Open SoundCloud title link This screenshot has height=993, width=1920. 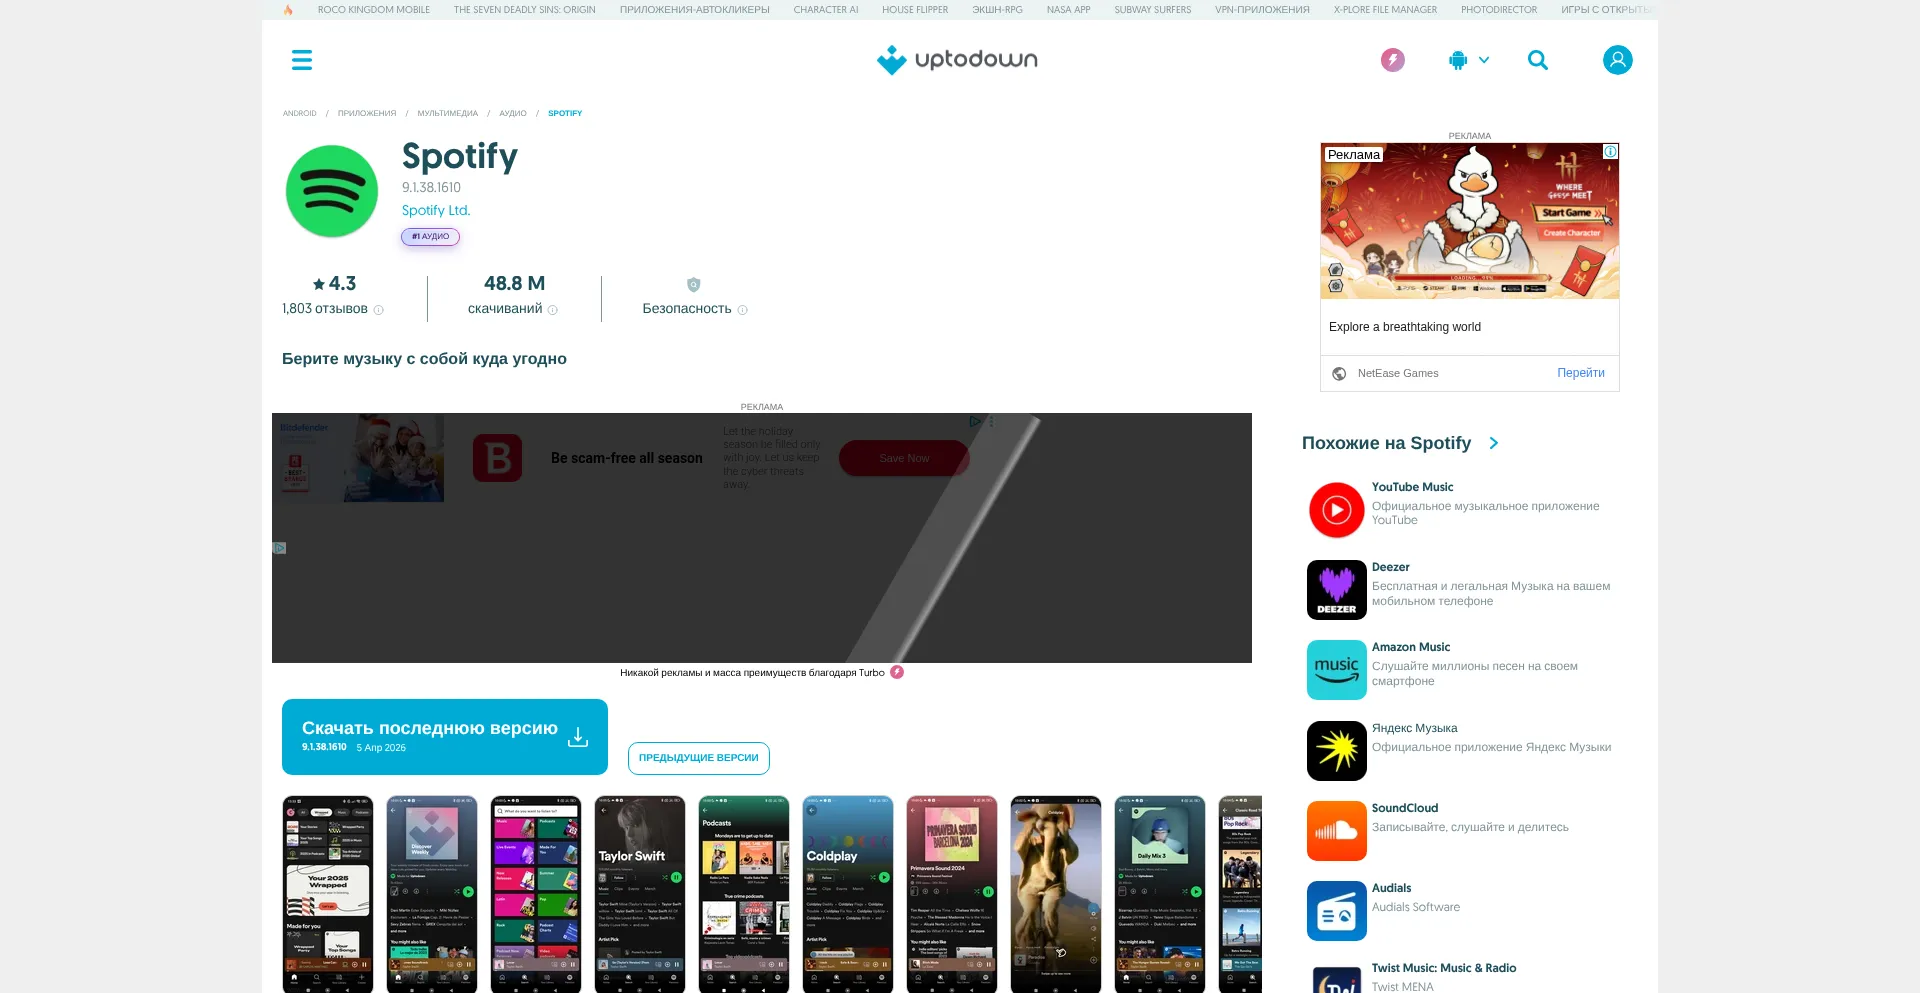1404,808
